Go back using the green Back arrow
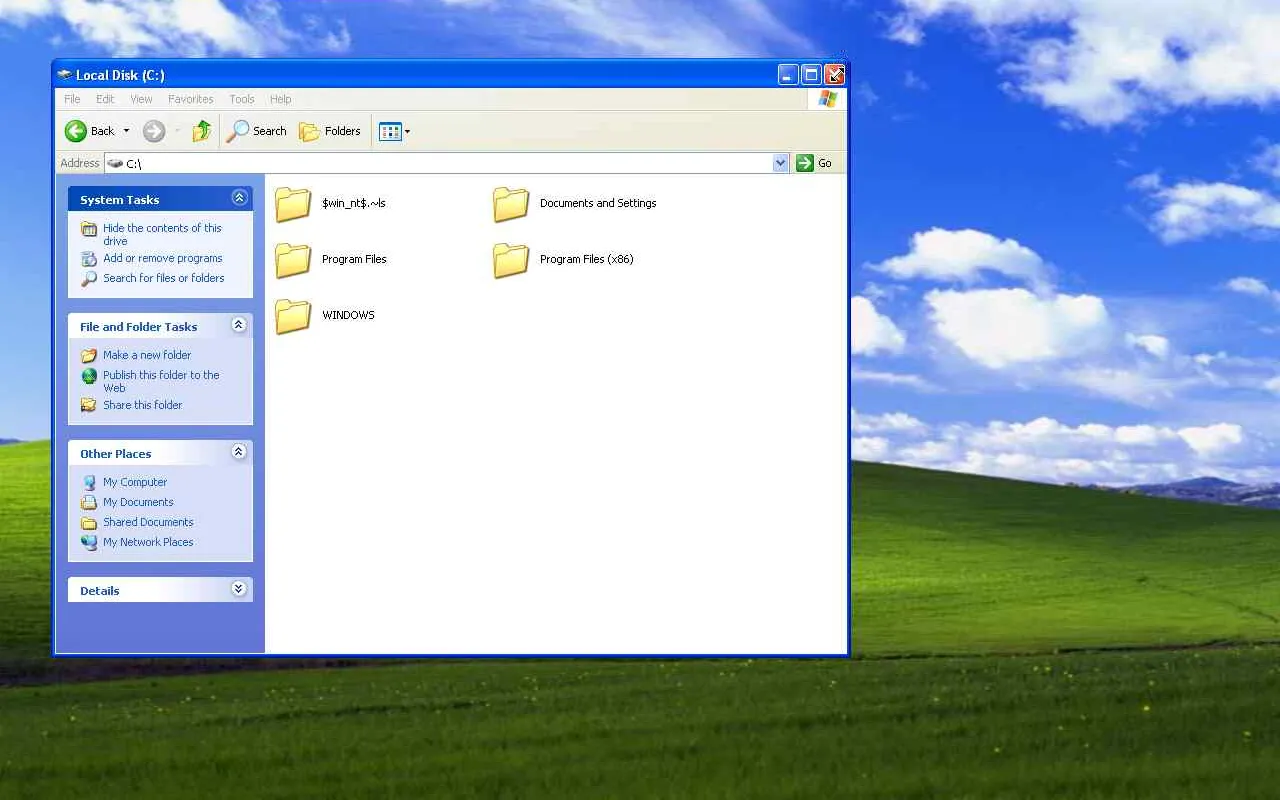Screen dimensions: 1280x800 coord(76,131)
